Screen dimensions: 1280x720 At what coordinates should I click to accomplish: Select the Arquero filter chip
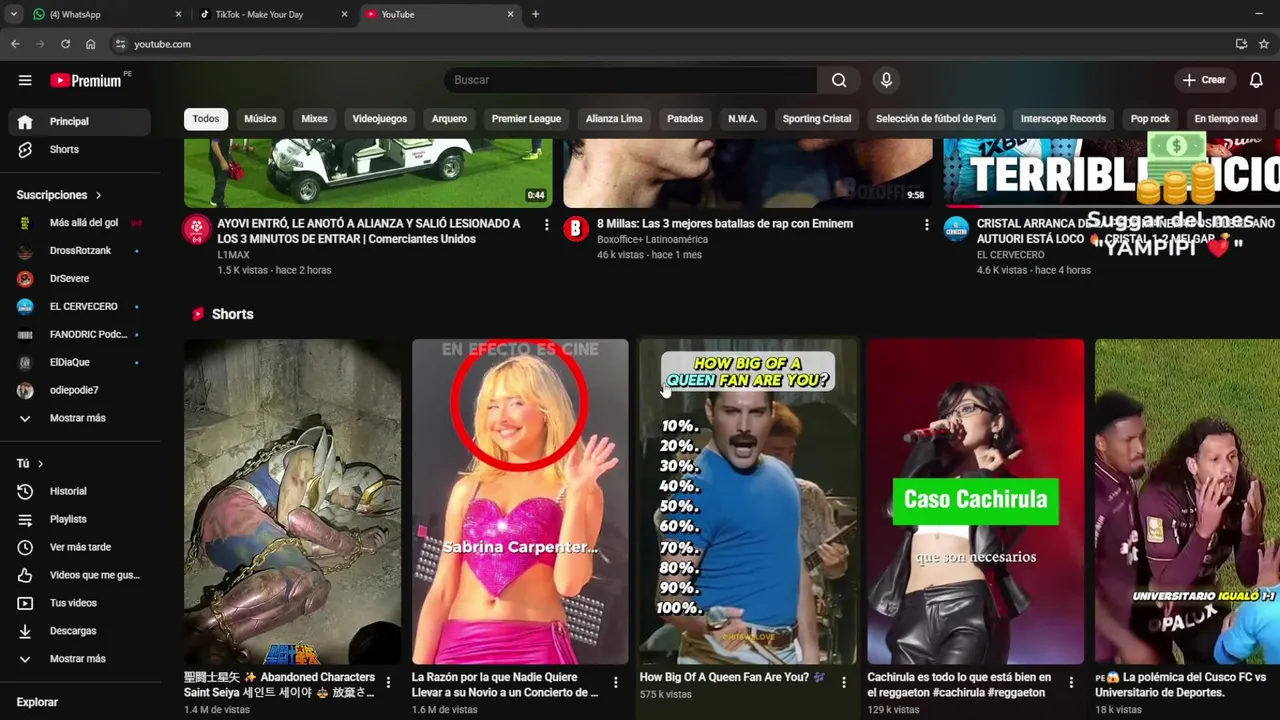(449, 119)
